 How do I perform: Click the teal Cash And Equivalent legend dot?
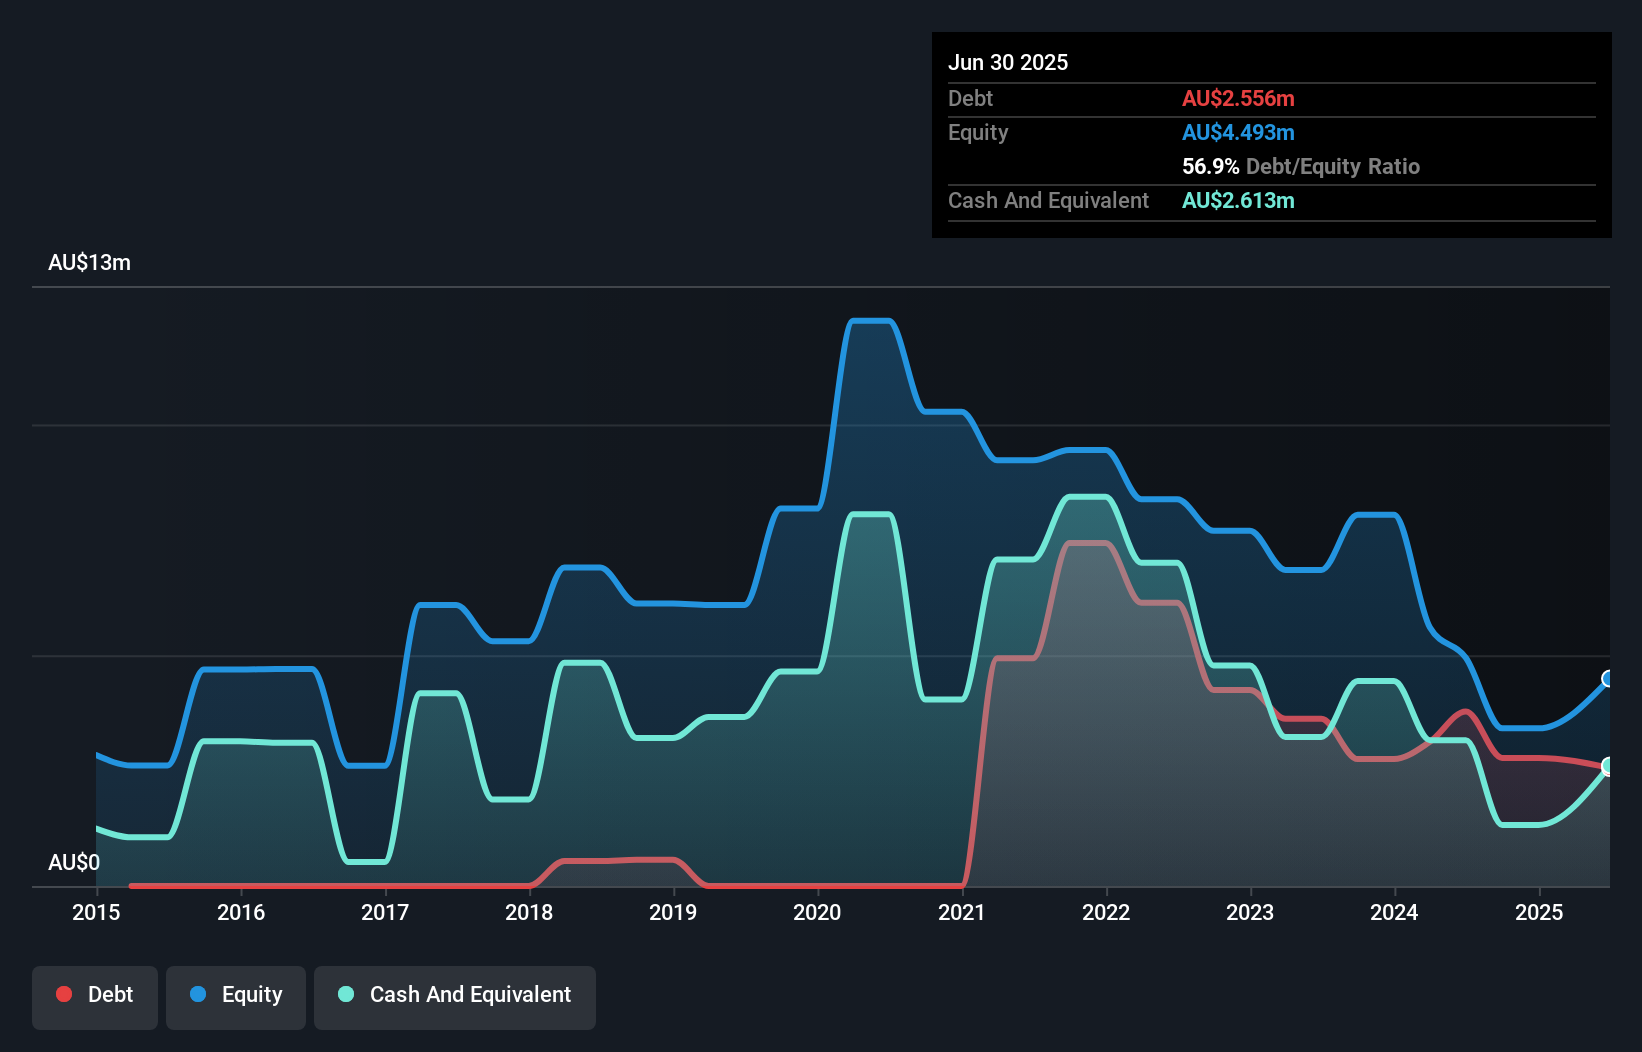tap(346, 994)
